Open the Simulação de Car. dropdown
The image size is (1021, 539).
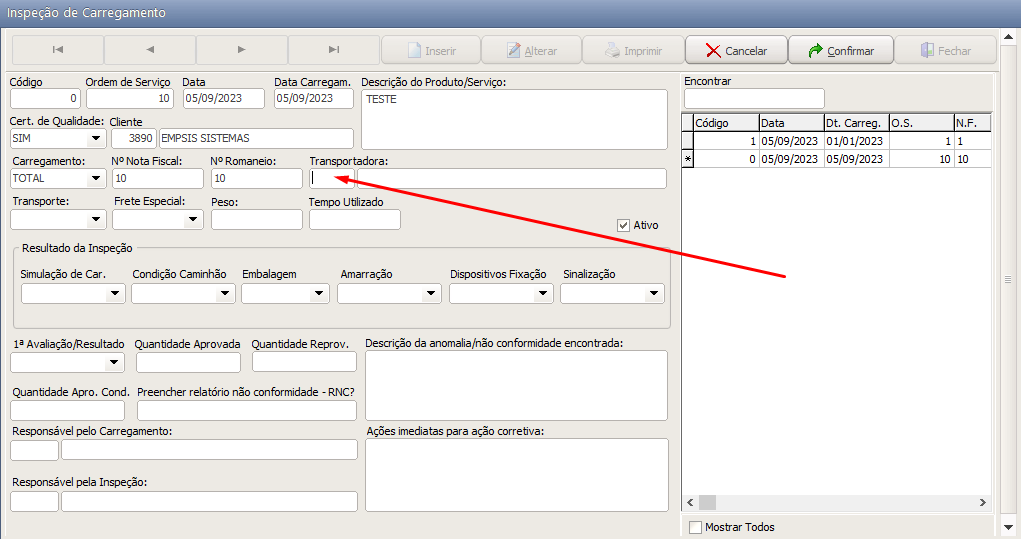(115, 293)
